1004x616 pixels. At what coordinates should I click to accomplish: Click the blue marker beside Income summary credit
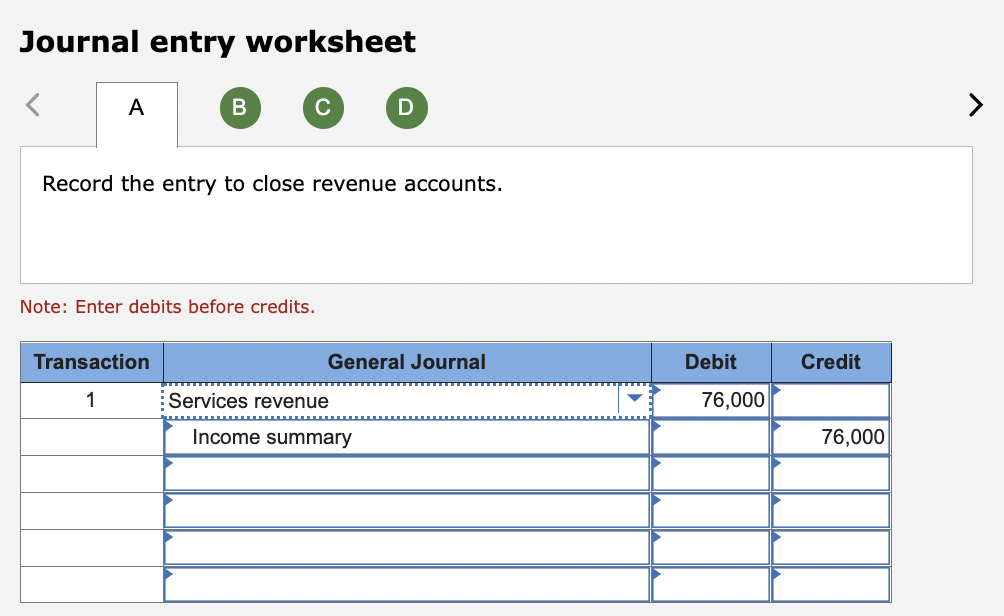pos(777,425)
